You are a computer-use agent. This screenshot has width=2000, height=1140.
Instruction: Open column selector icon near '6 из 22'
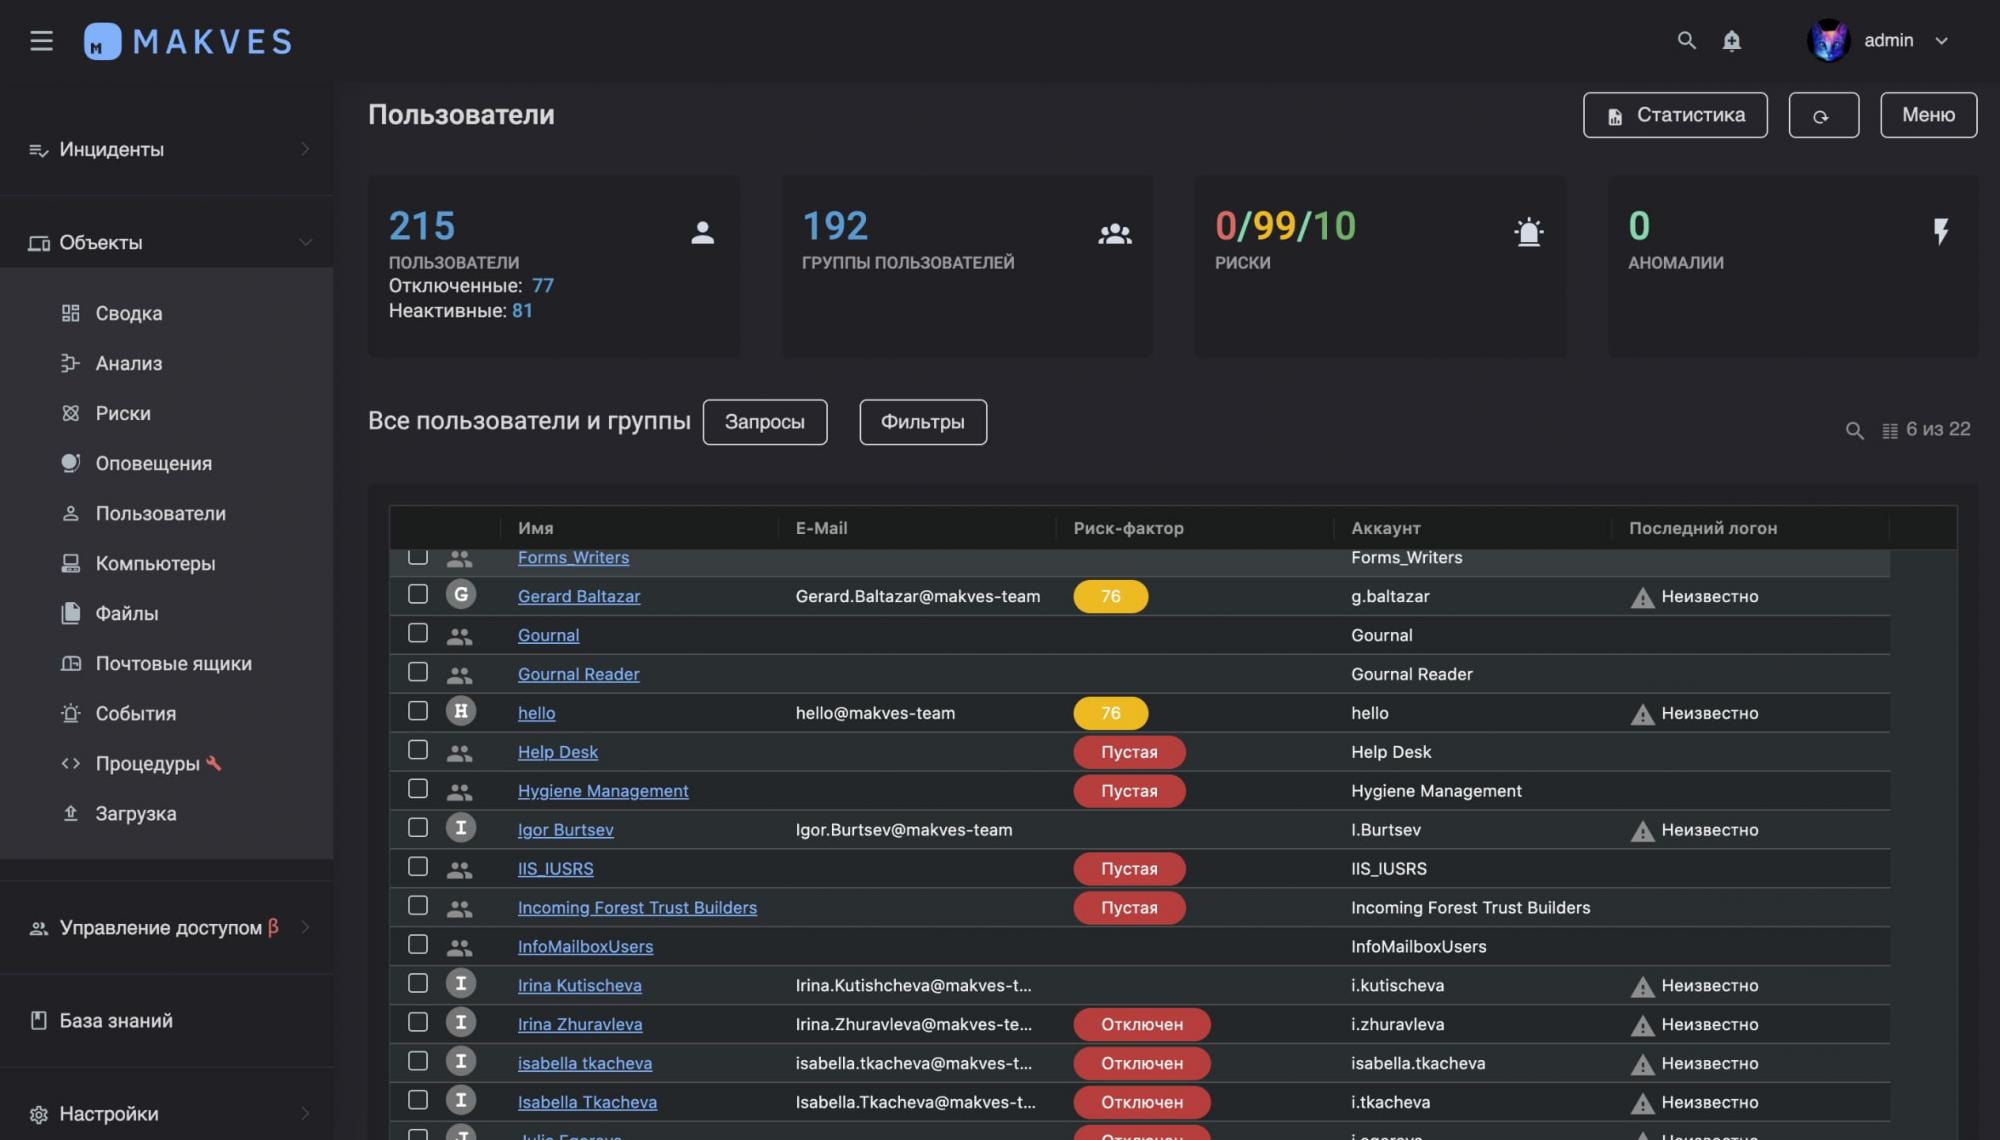click(1889, 431)
